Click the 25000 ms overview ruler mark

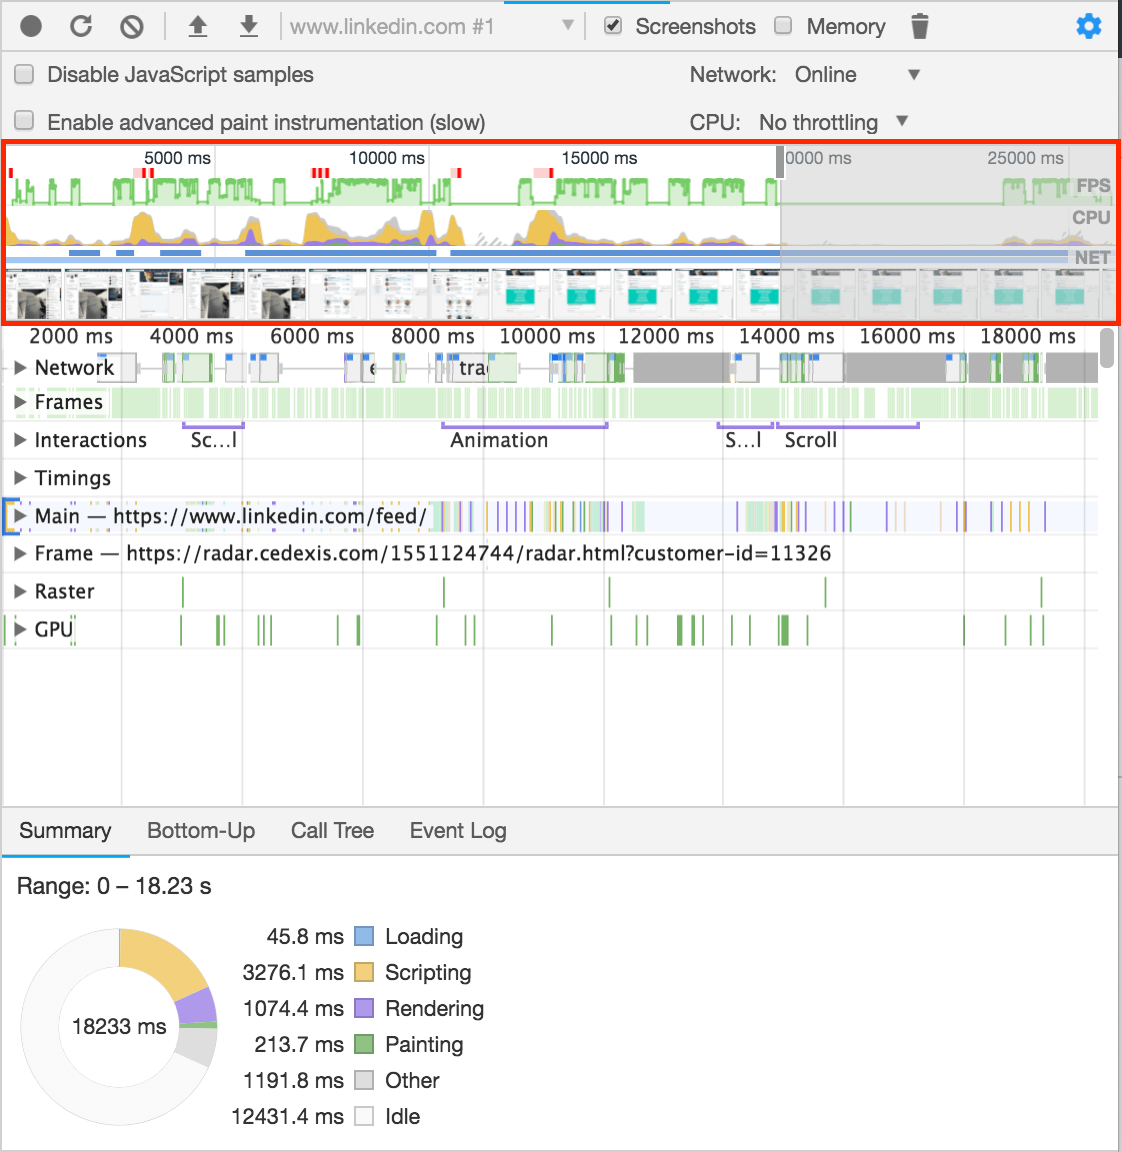pyautogui.click(x=1025, y=158)
